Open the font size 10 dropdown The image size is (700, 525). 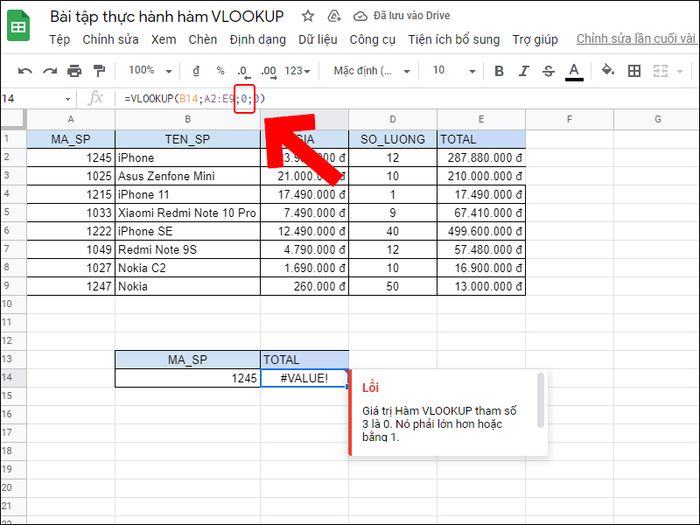pos(454,71)
